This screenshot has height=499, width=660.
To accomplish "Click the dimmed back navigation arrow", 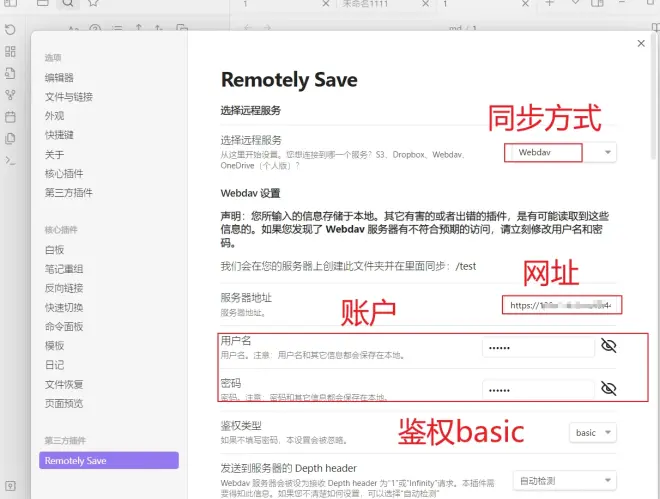I will tap(248, 28).
